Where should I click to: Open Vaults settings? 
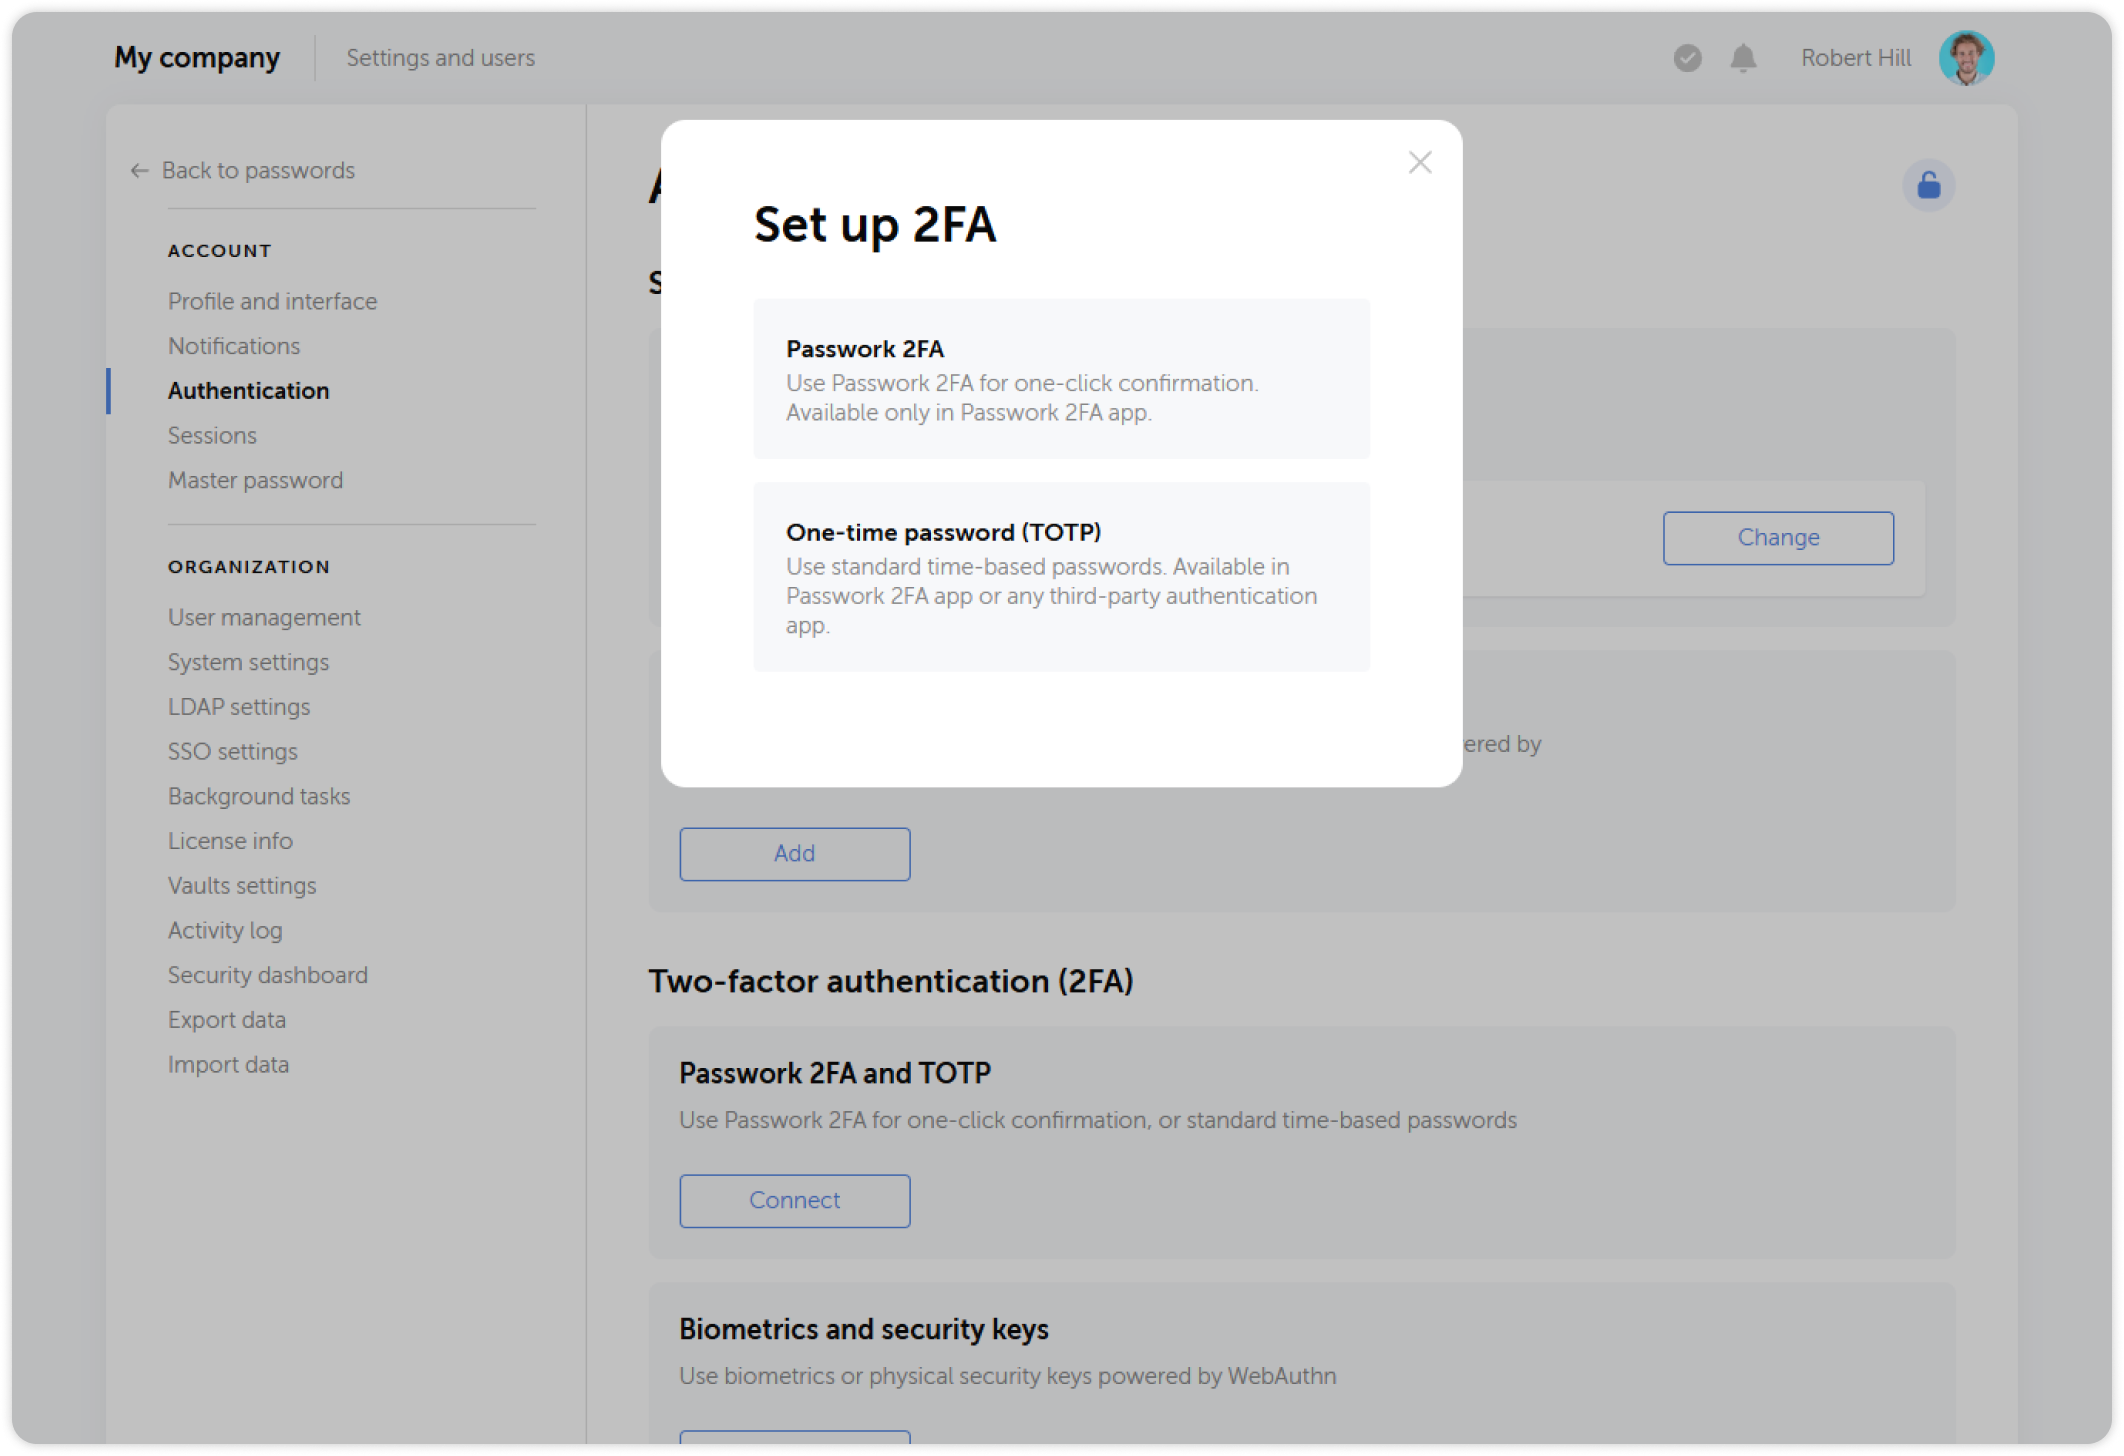[242, 886]
